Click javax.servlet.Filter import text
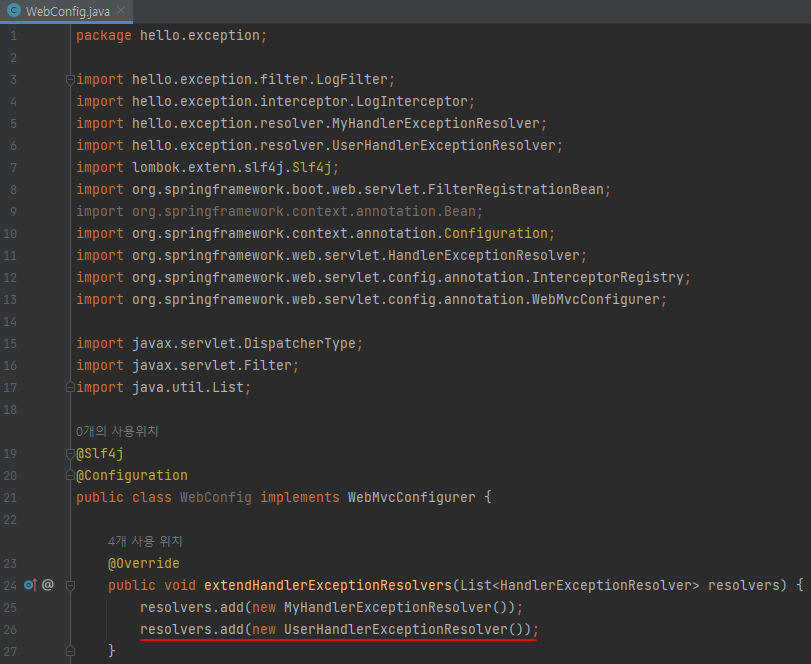 click(x=212, y=366)
